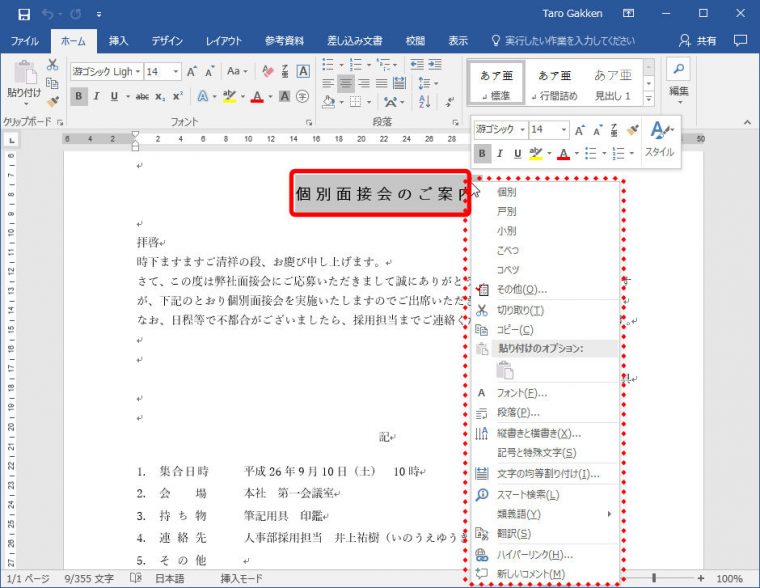Toggle center alignment in Paragraph group

click(346, 83)
